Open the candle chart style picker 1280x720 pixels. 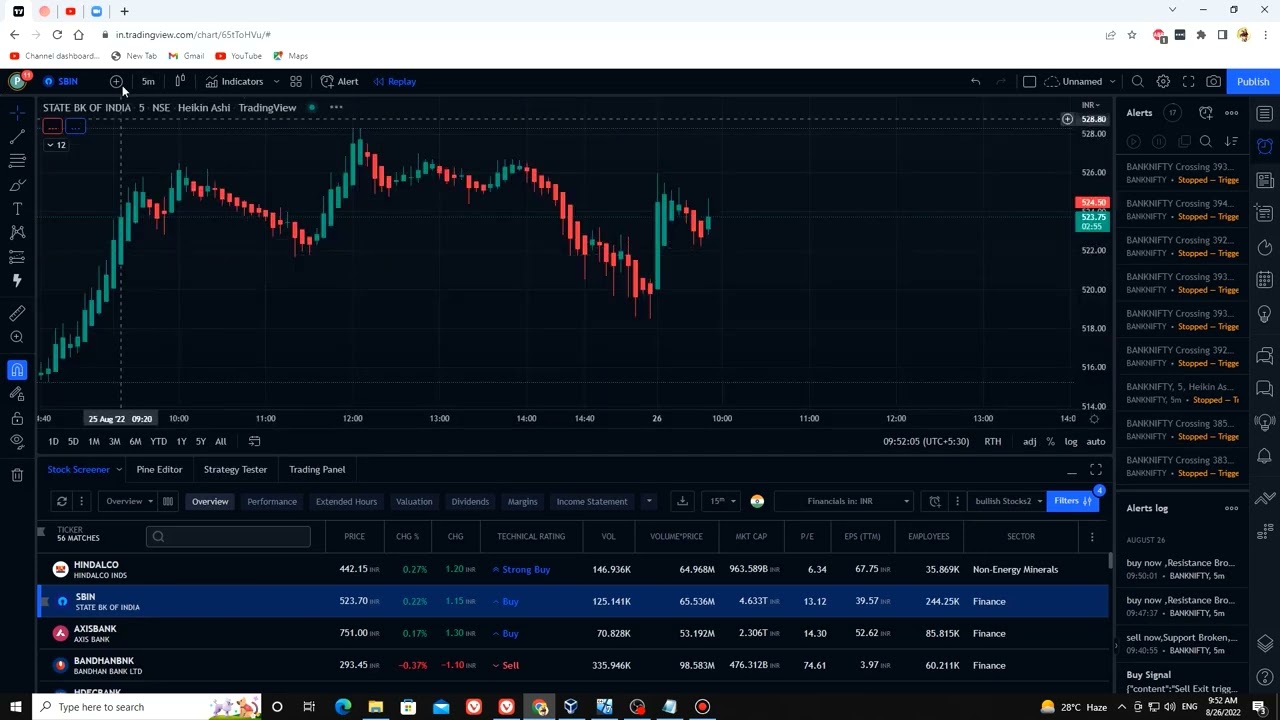180,81
